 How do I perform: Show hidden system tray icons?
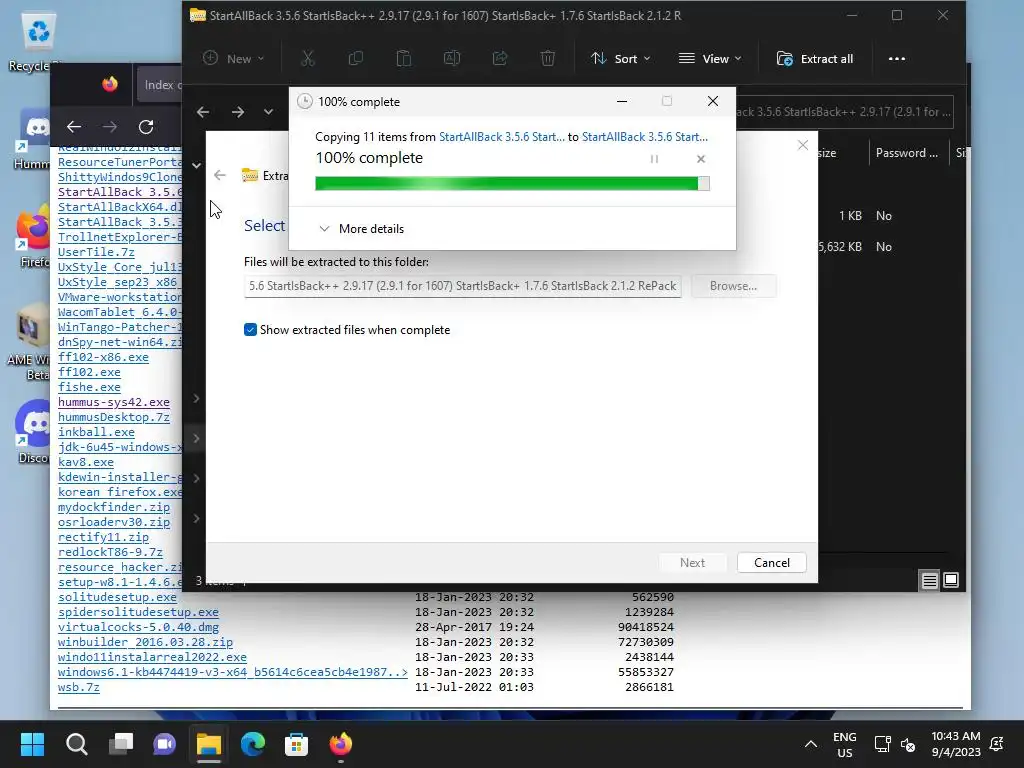[810, 744]
